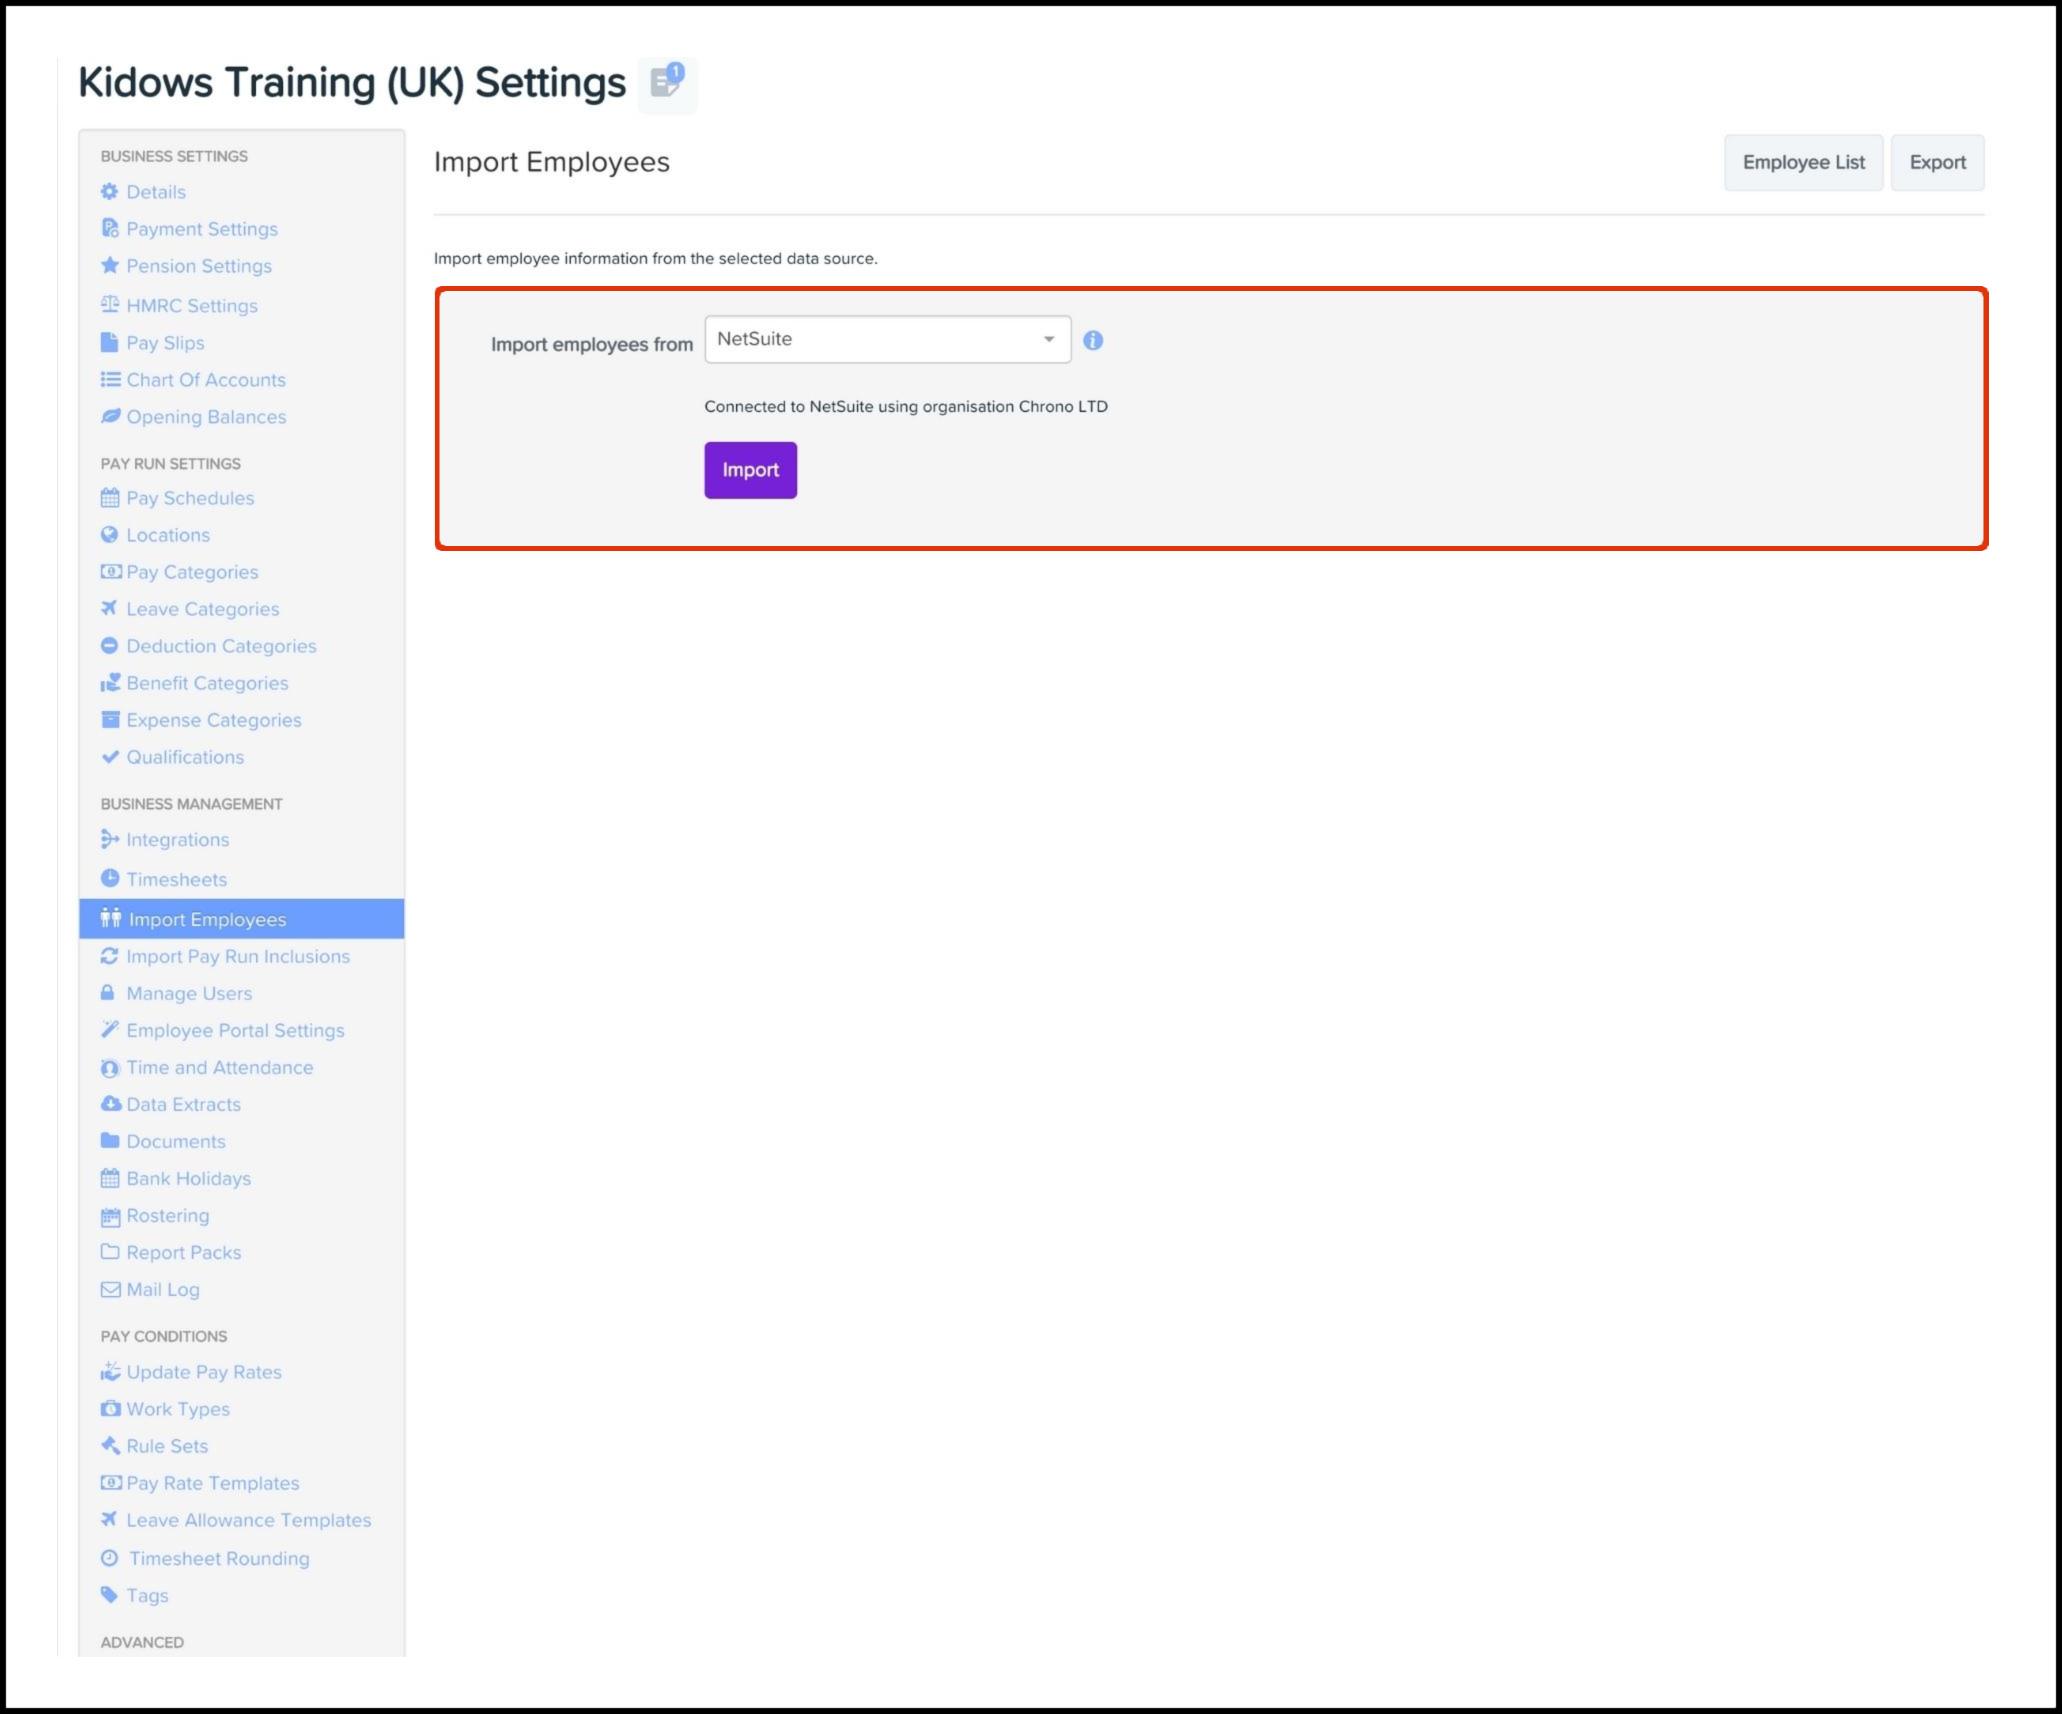Click the globe icon beside Locations
This screenshot has width=2062, height=1714.
click(x=110, y=535)
